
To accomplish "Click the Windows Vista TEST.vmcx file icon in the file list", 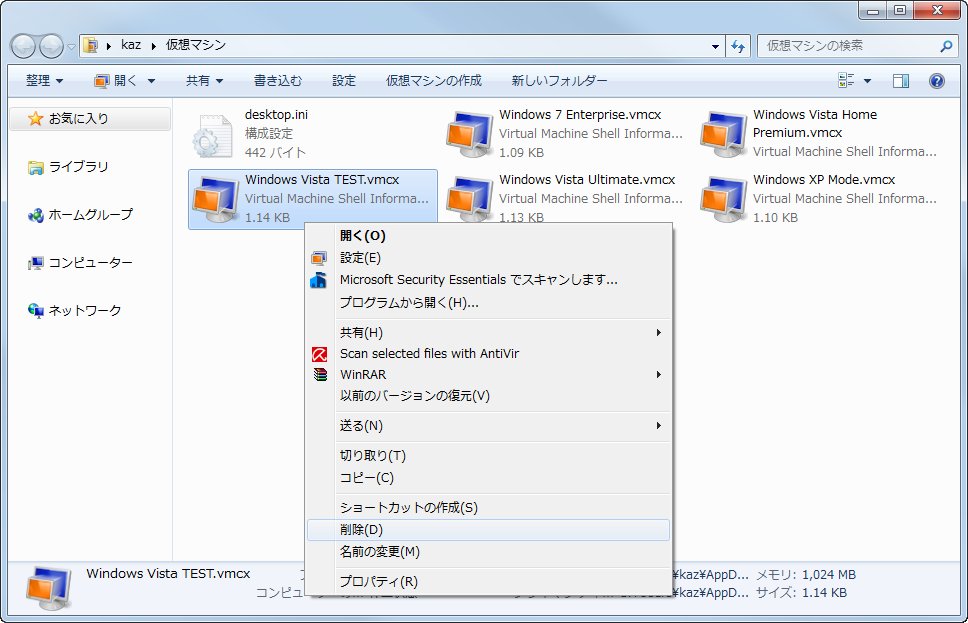I will tap(215, 198).
